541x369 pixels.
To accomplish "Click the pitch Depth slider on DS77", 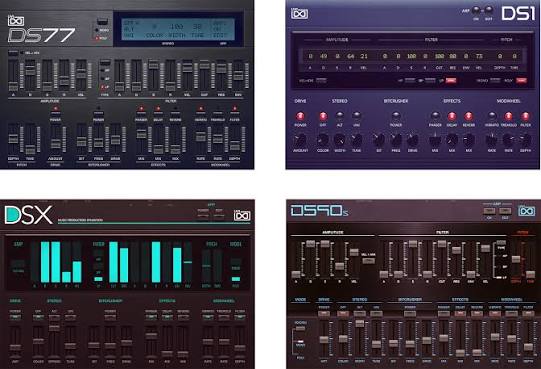I will tap(13, 139).
